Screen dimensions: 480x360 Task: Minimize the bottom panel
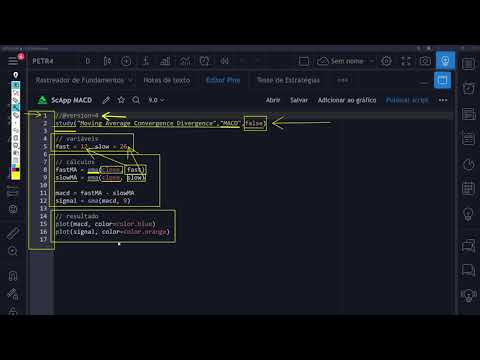click(424, 82)
